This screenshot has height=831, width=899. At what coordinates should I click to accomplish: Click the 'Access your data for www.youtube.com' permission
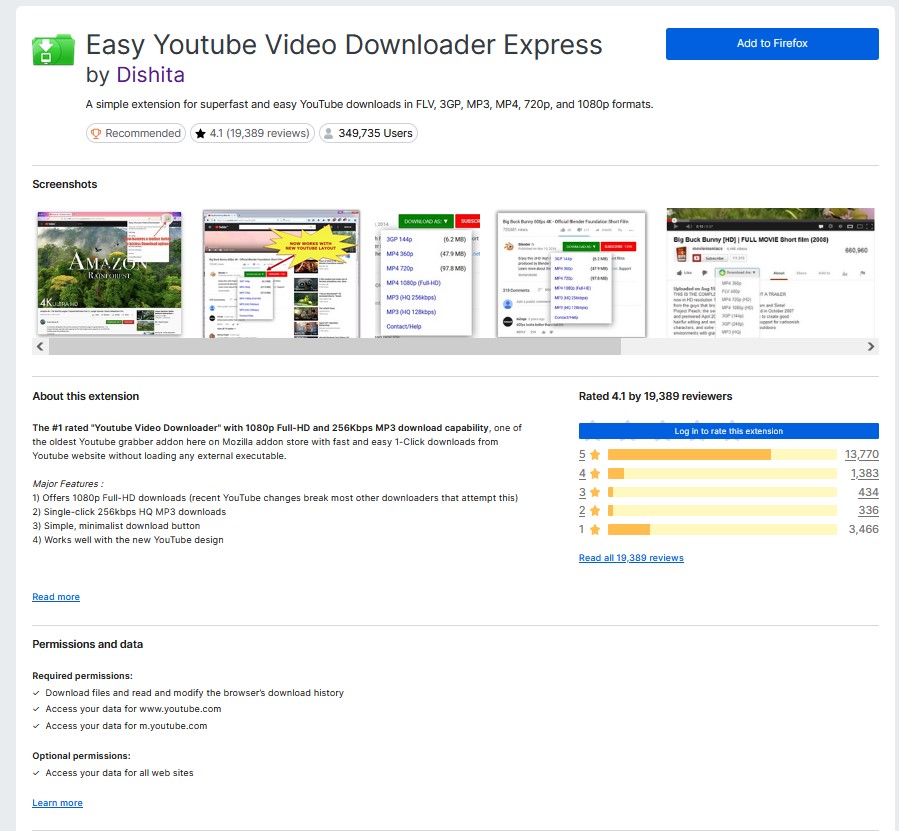[x=133, y=709]
